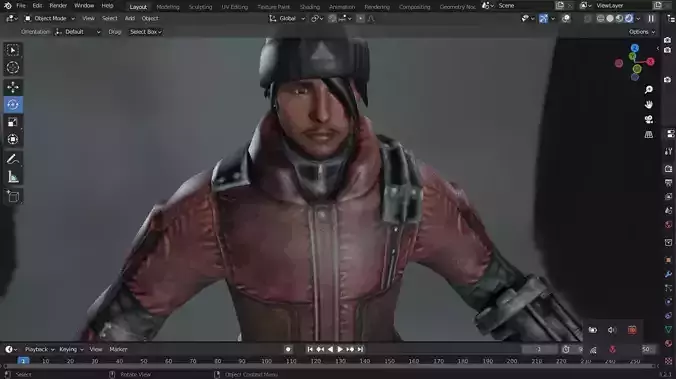Switch to wireframe viewport shading
The width and height of the screenshot is (676, 379).
pyautogui.click(x=600, y=19)
